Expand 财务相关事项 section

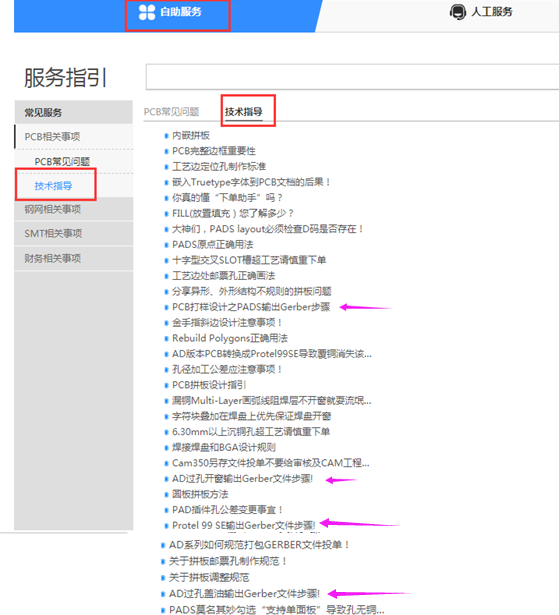tap(74, 258)
